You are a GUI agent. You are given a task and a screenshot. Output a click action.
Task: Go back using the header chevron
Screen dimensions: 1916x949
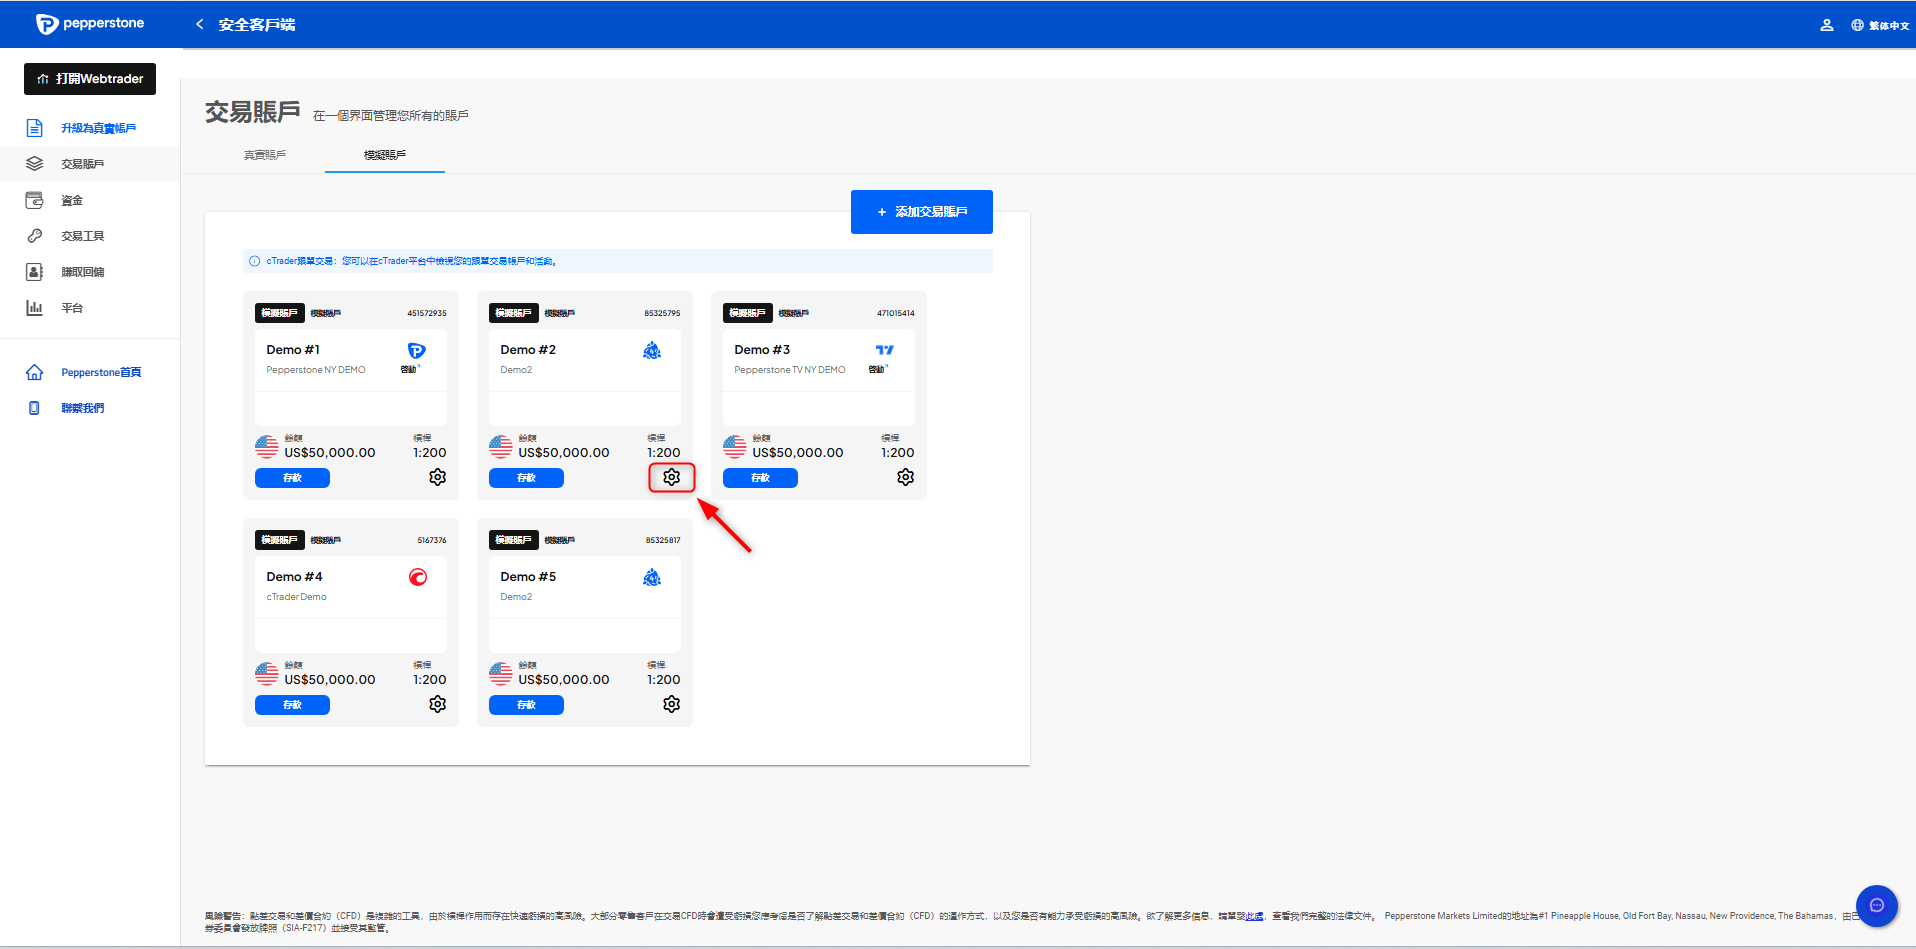[x=200, y=24]
